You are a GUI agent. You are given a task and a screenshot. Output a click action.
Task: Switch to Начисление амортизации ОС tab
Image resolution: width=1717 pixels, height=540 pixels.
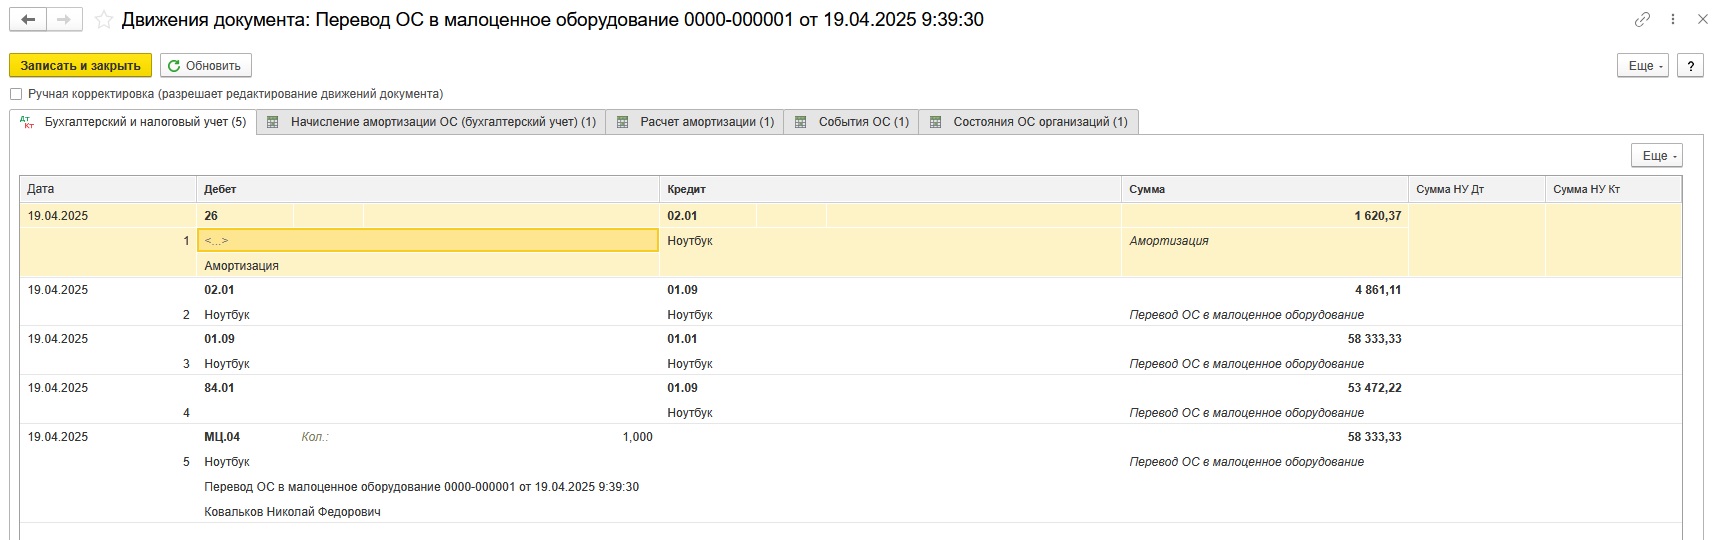click(431, 122)
